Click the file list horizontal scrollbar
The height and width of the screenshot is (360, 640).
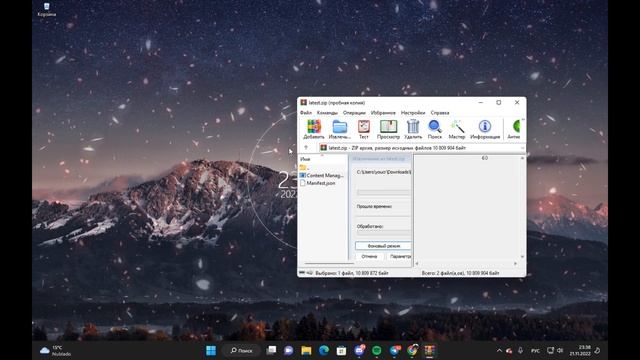[329, 264]
